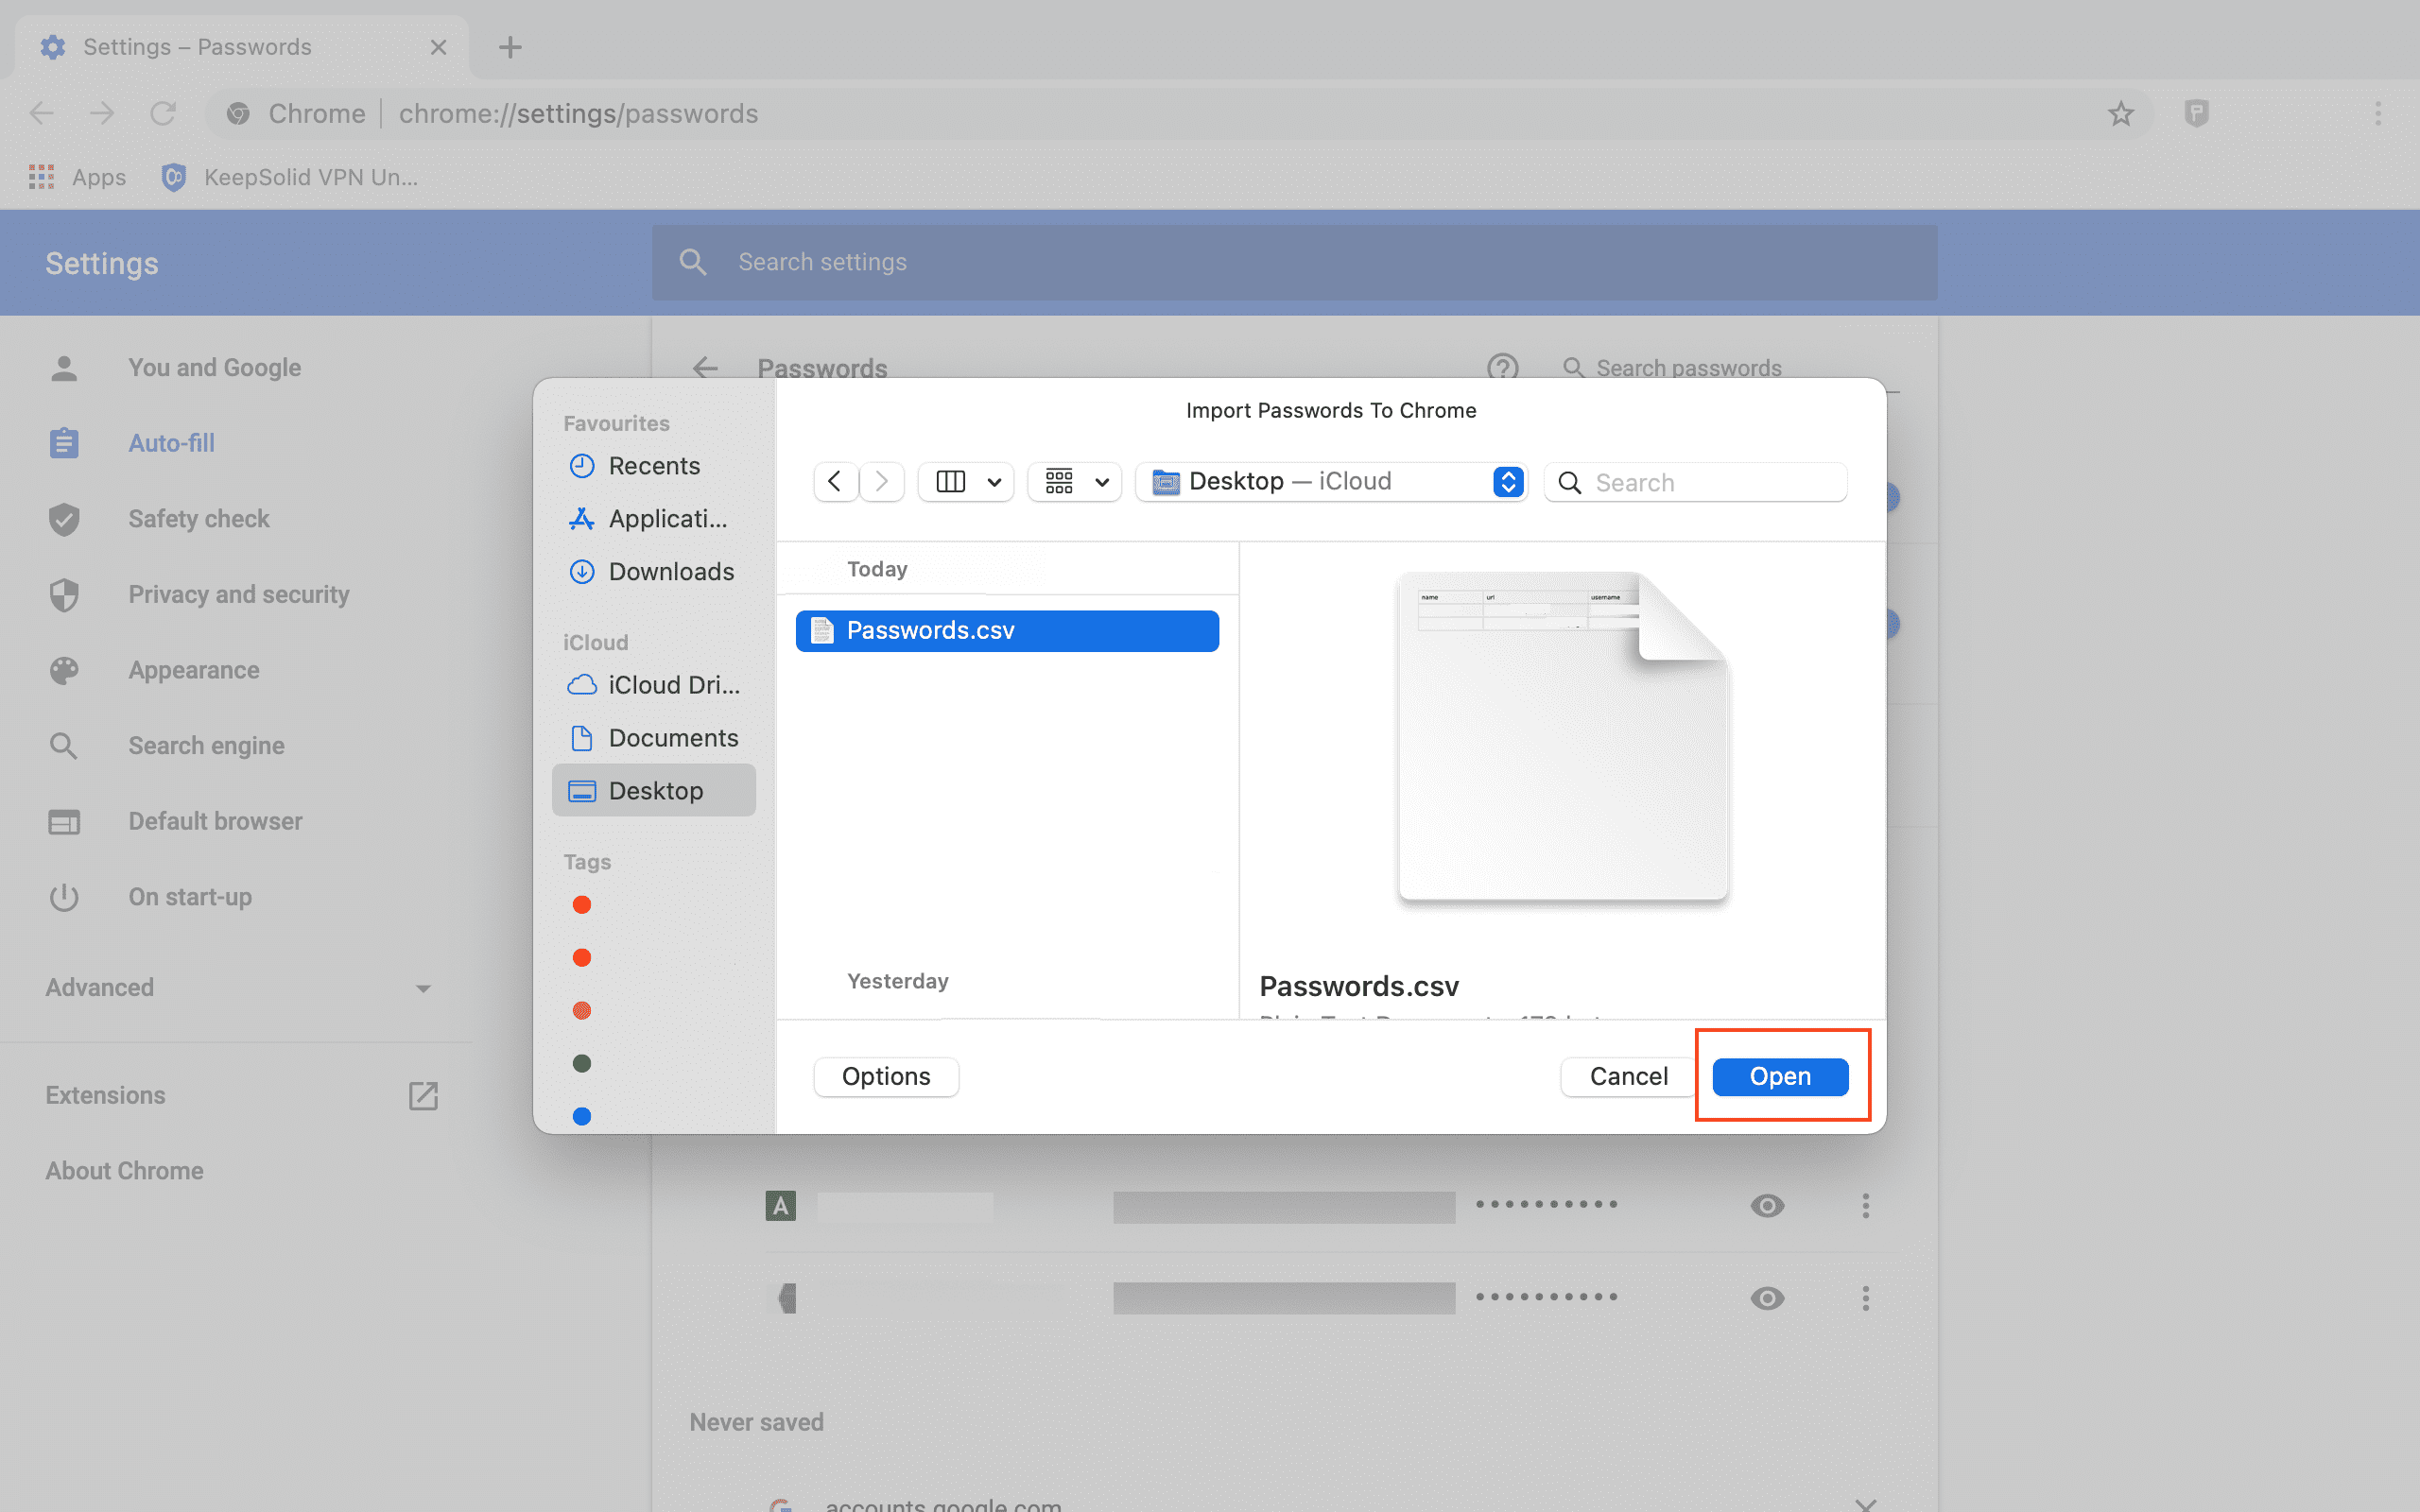Open view mode dropdown arrow

click(994, 482)
